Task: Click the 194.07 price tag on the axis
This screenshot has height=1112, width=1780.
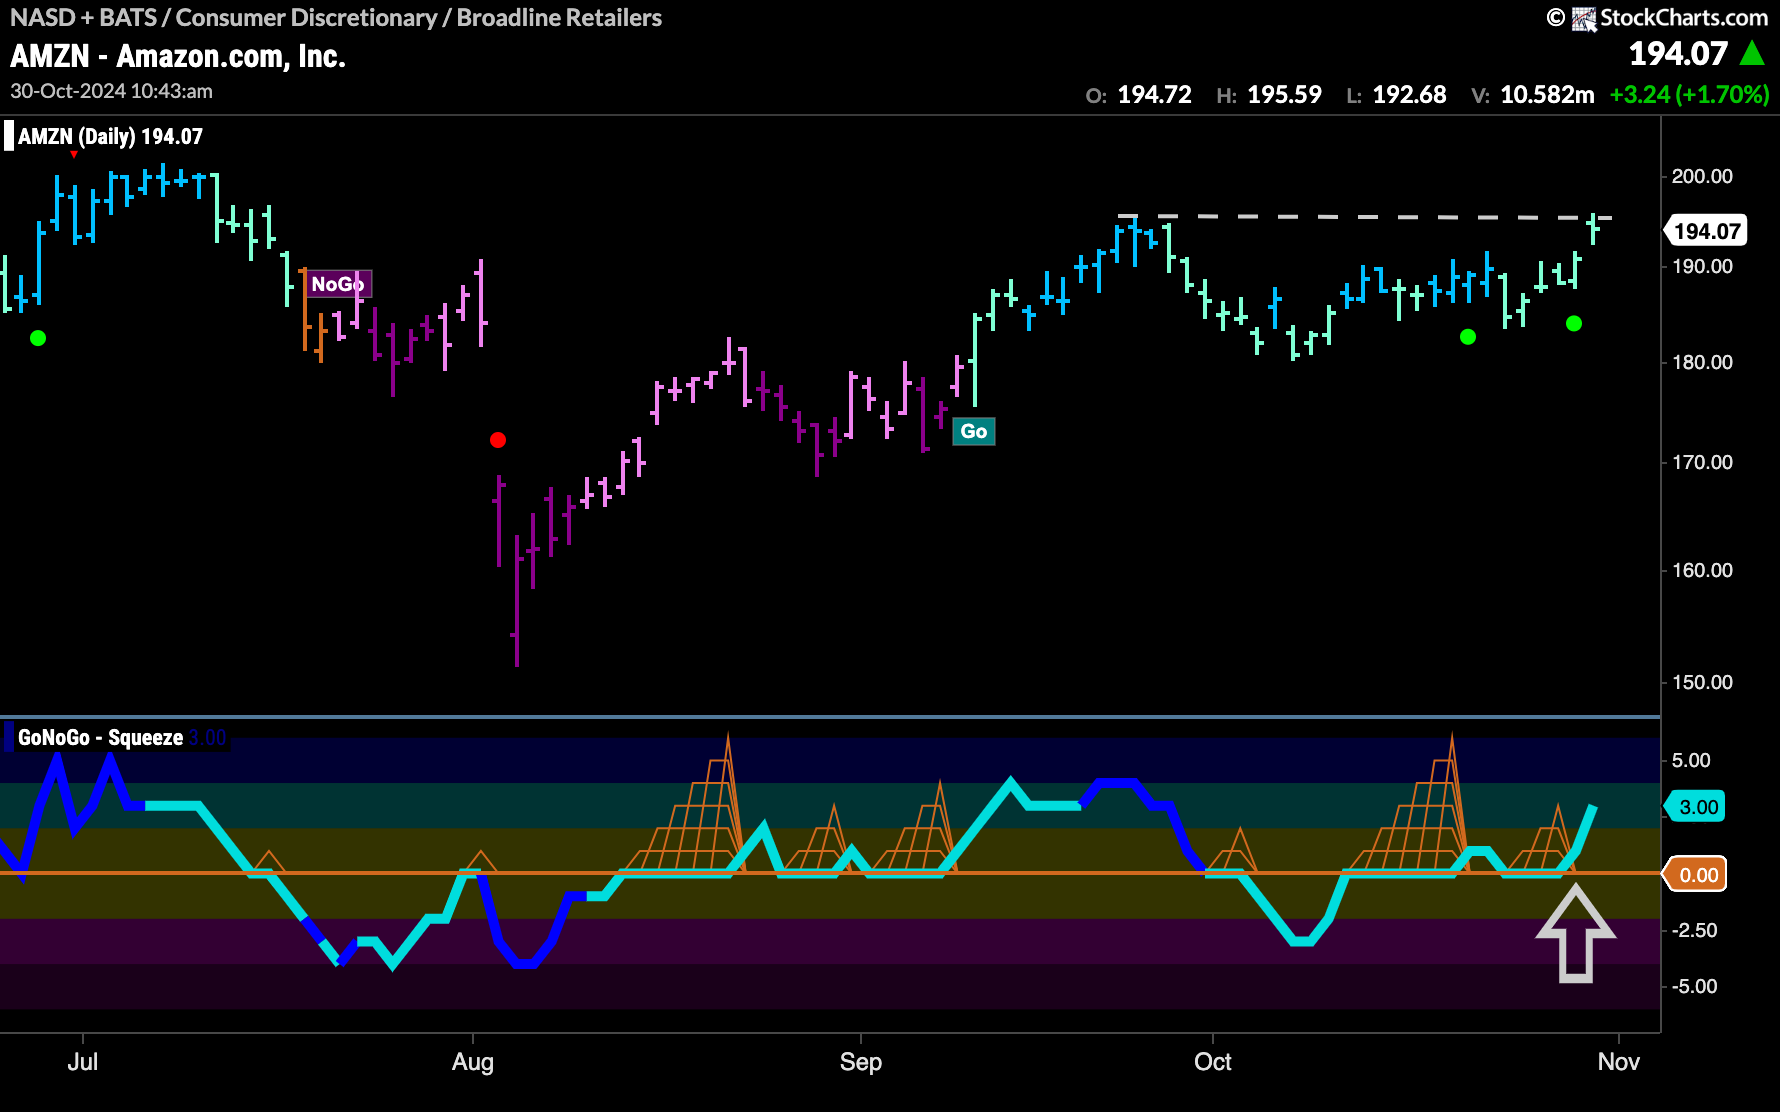Action: [1706, 231]
